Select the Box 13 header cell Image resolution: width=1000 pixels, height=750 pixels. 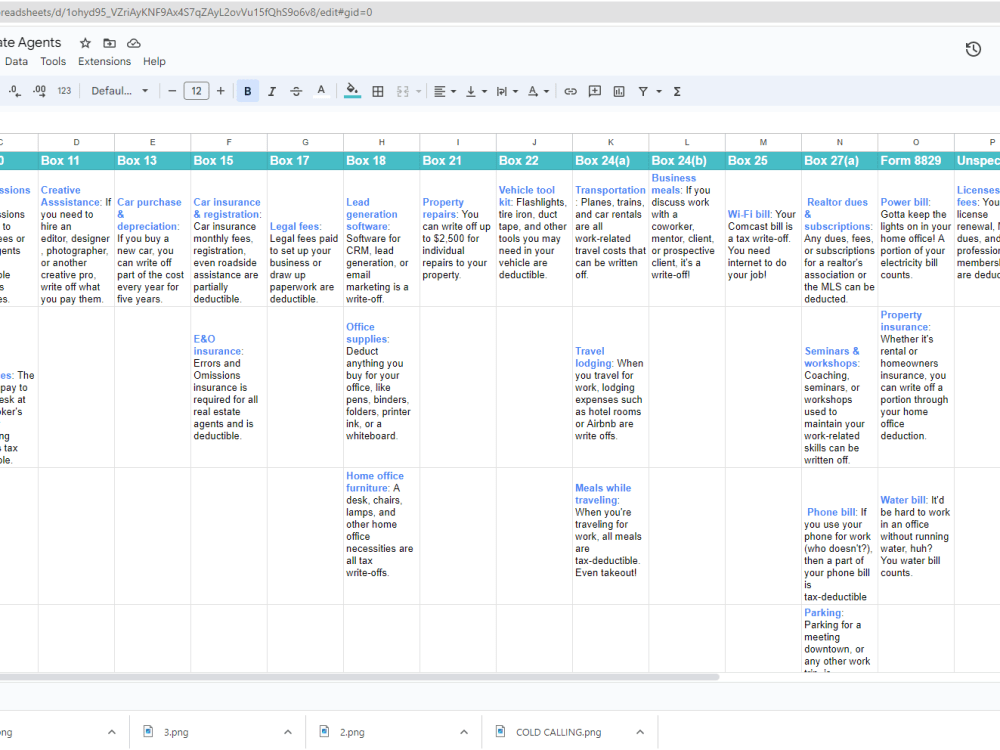152,161
